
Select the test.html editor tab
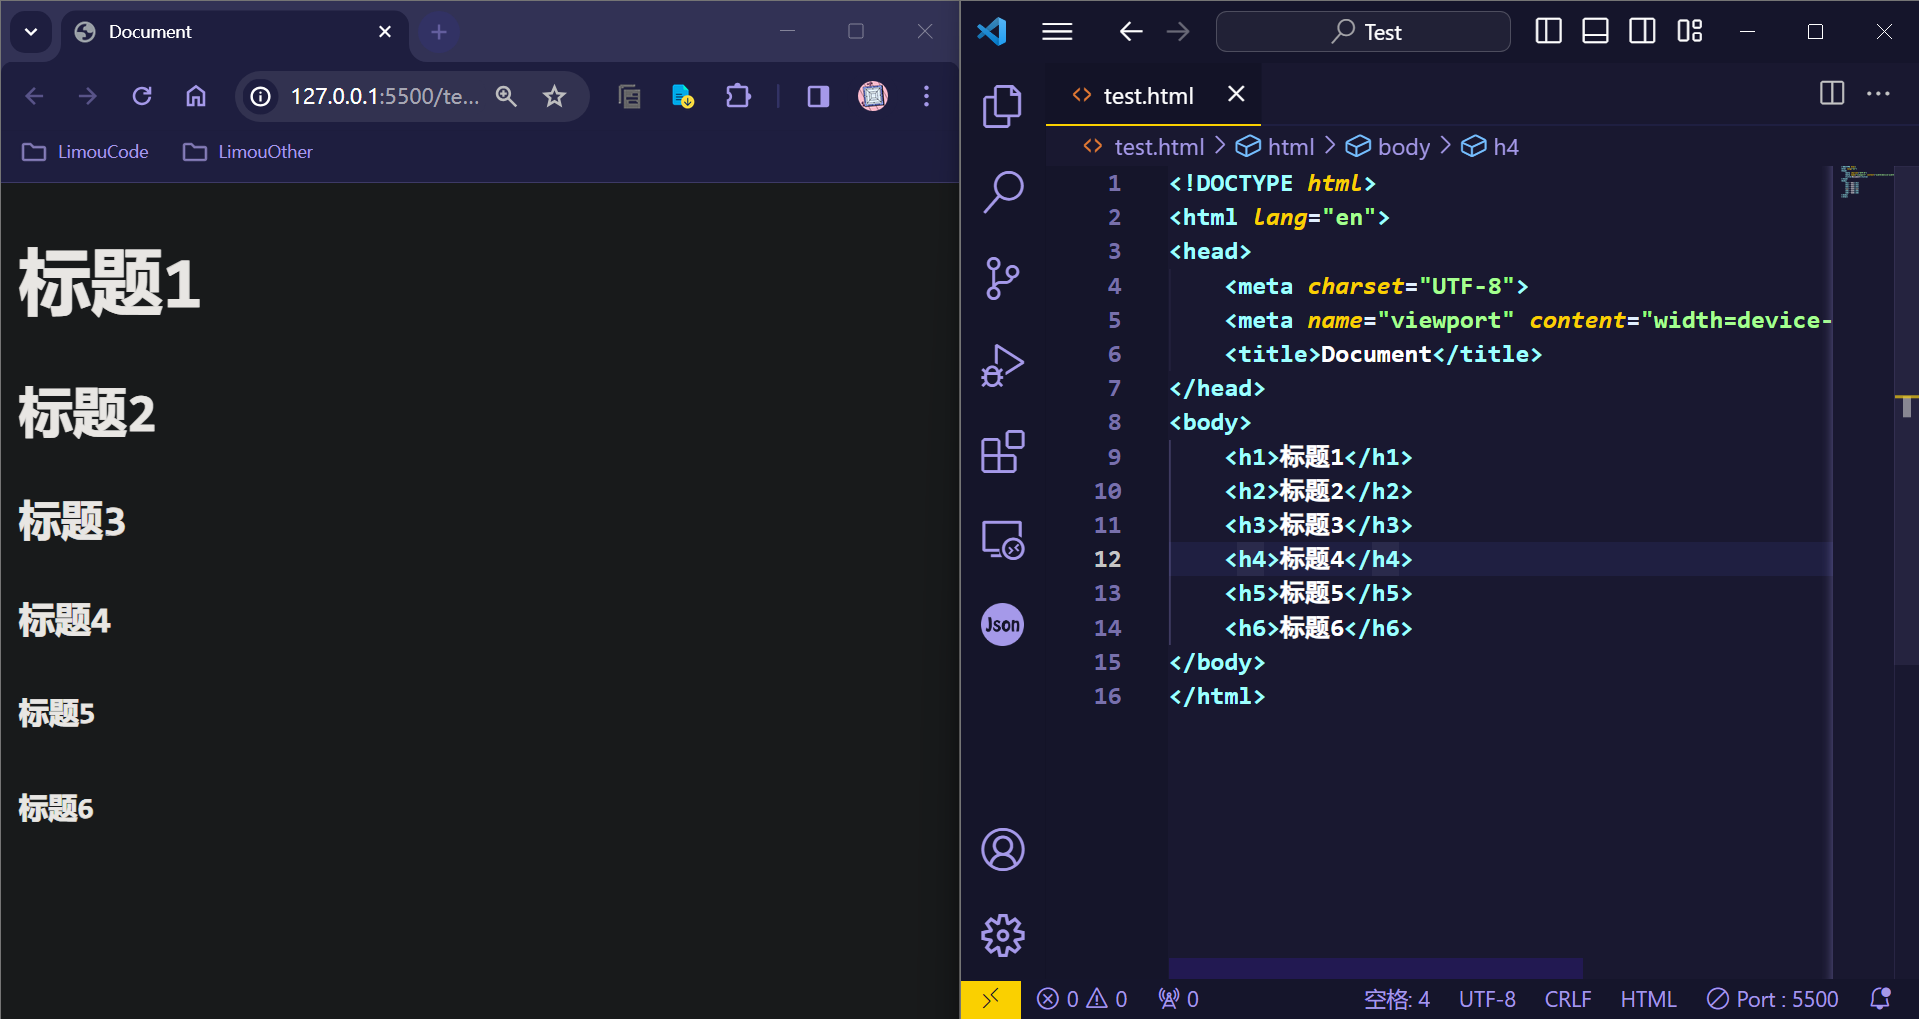click(1147, 96)
